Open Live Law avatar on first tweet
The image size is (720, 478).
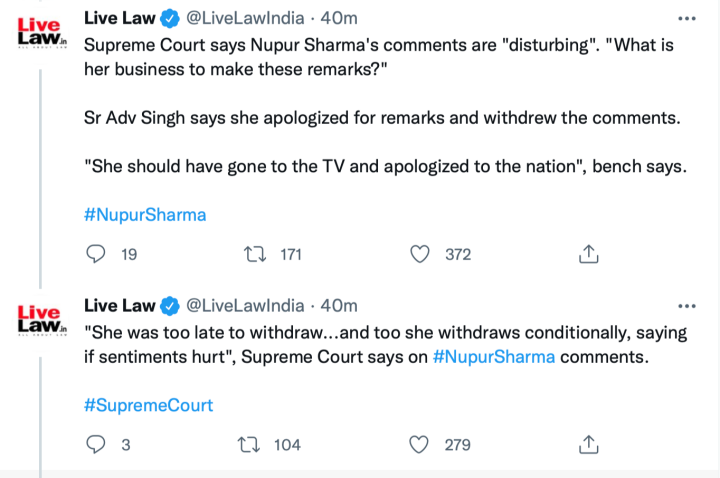pyautogui.click(x=41, y=32)
